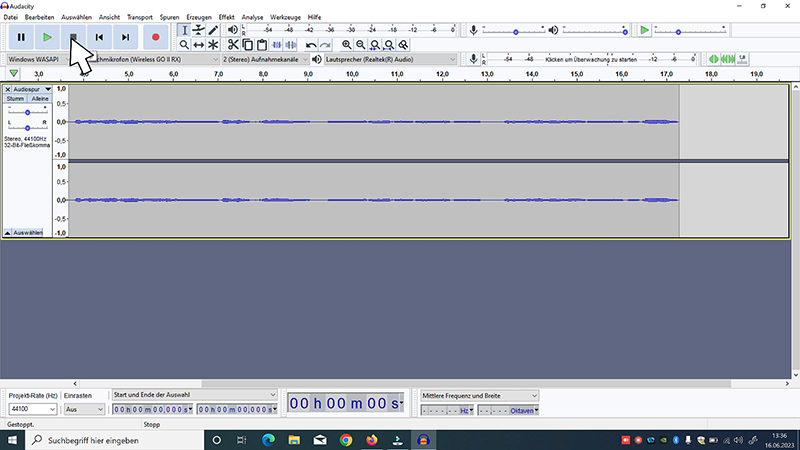Solo the track with Alleine button
Image resolution: width=800 pixels, height=450 pixels.
(x=40, y=98)
